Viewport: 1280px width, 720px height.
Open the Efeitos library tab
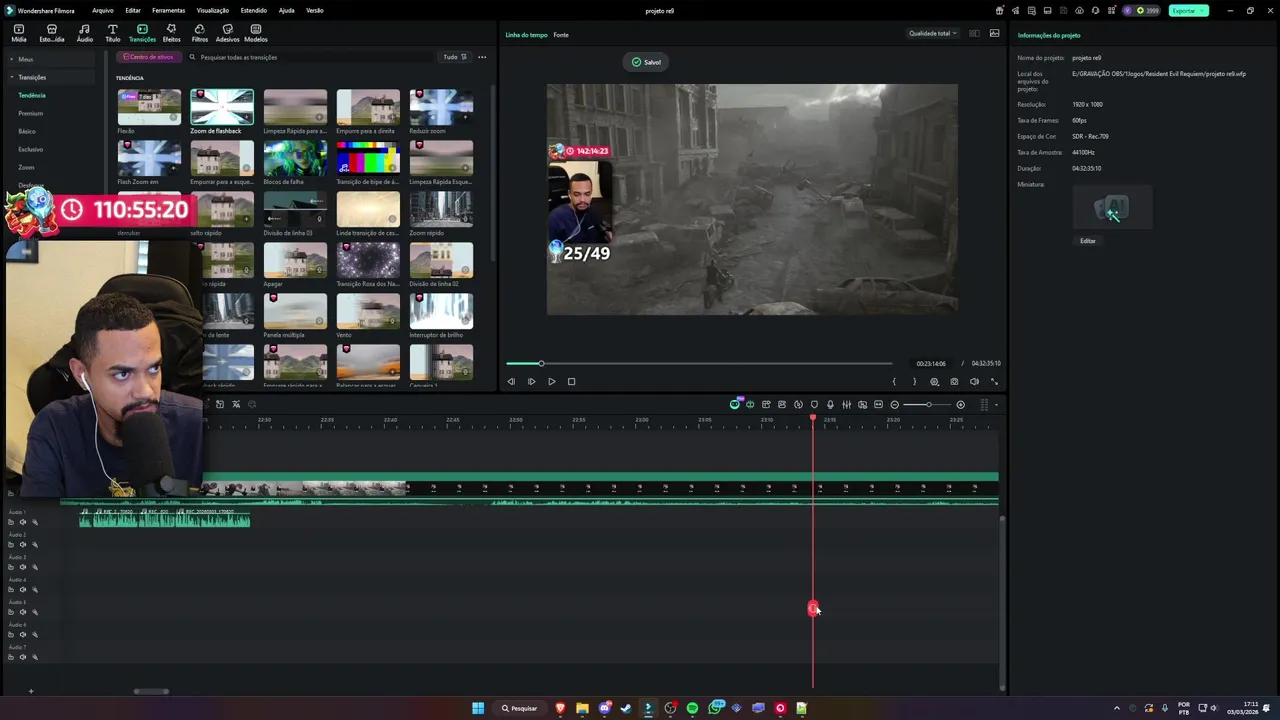tap(172, 33)
